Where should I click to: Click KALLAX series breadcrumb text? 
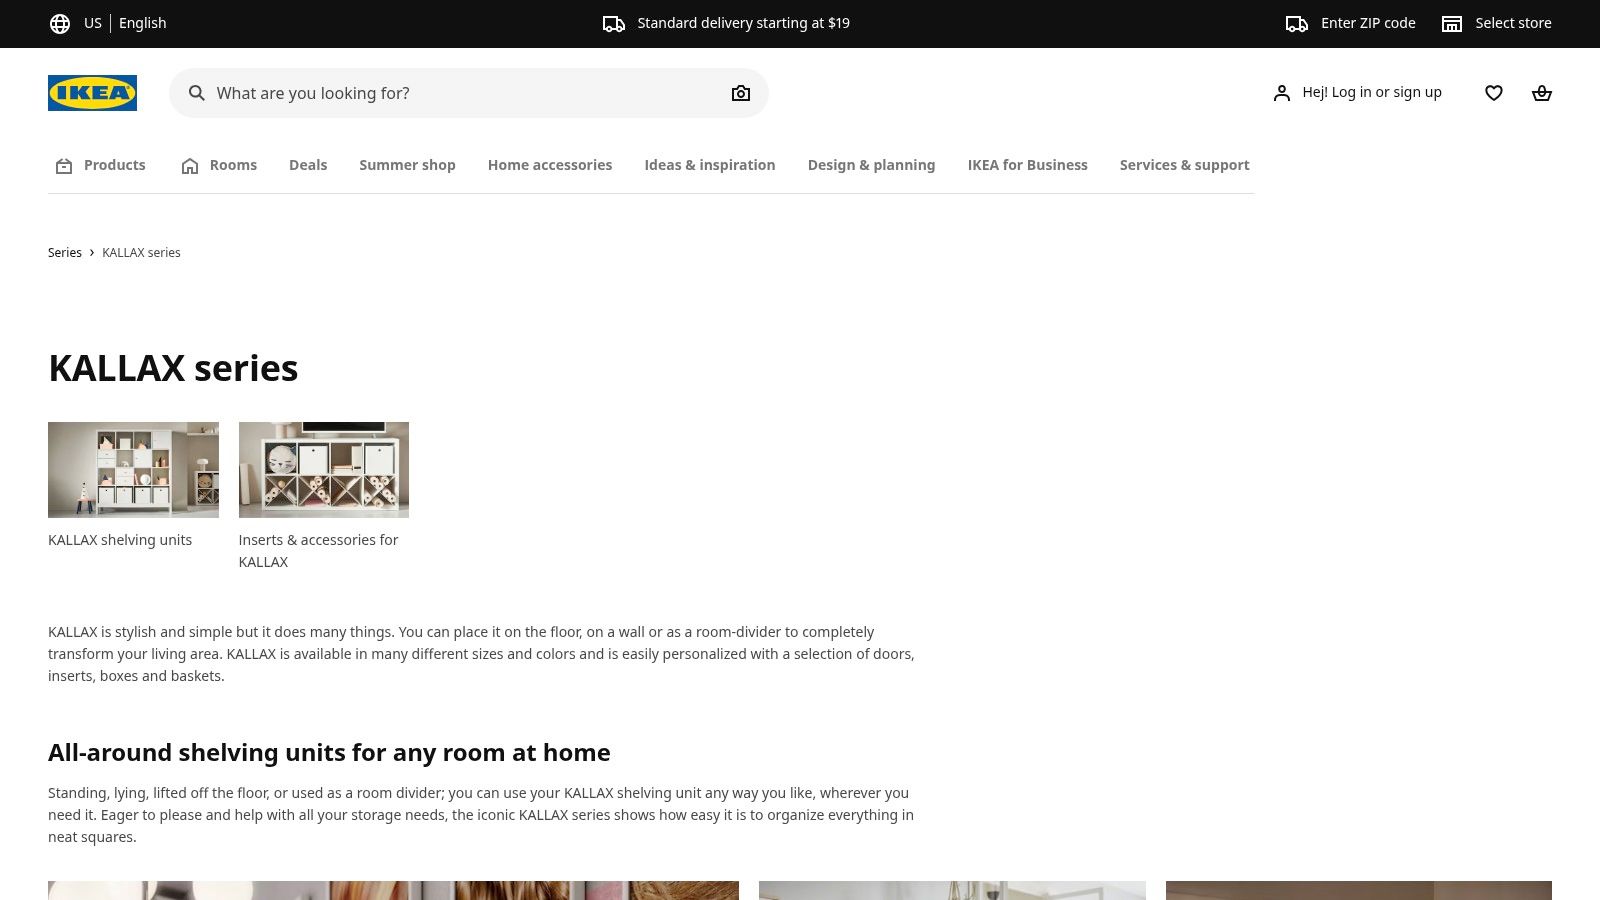tap(141, 253)
